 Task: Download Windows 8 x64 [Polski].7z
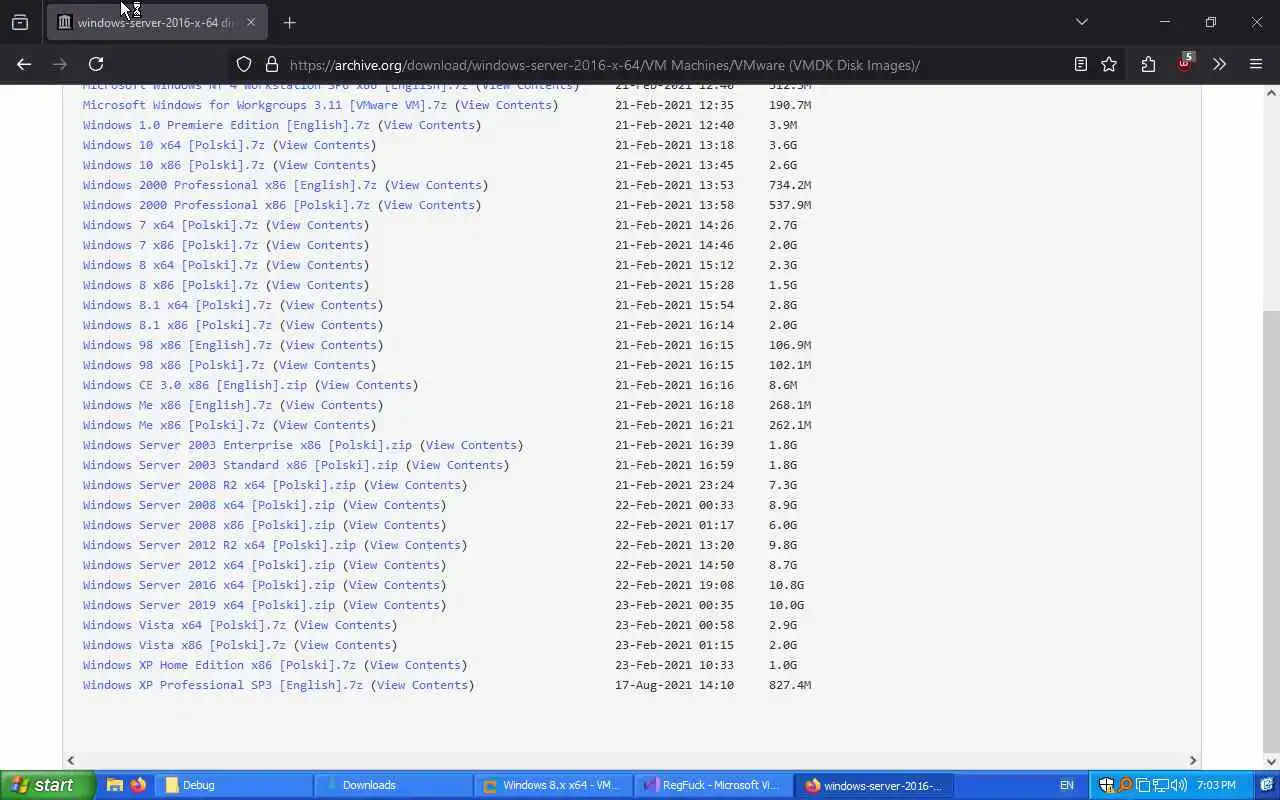point(170,265)
